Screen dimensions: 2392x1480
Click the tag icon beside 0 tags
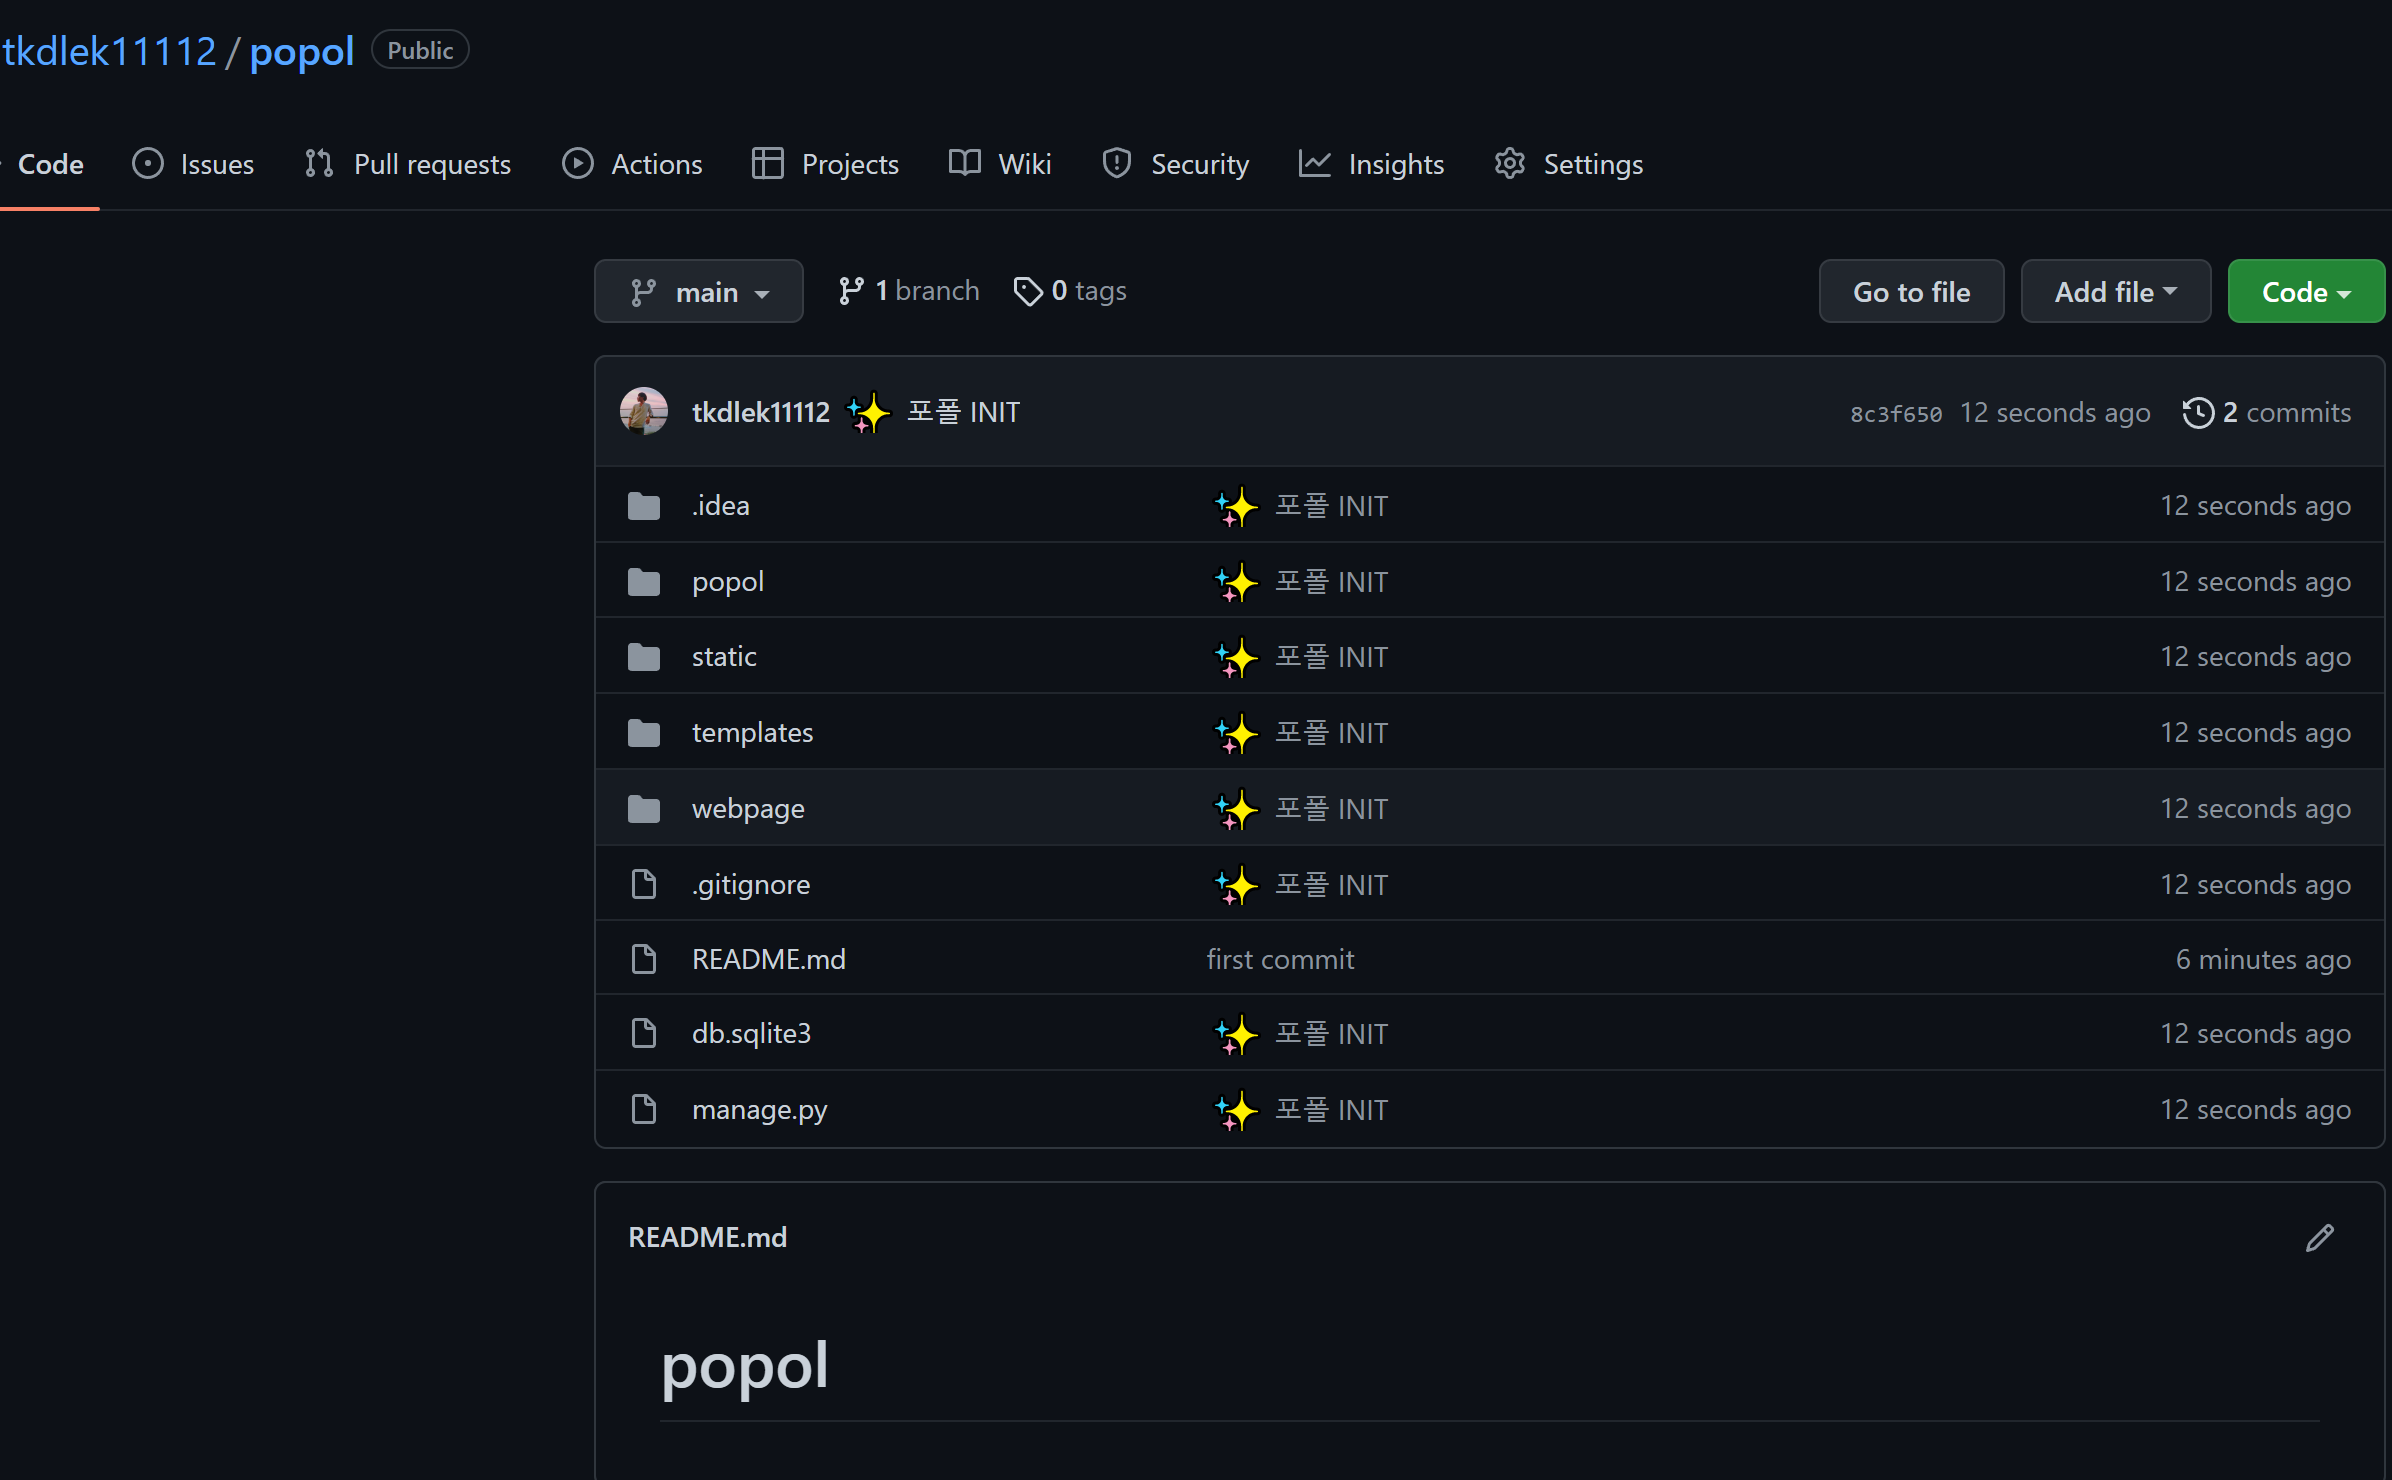point(1028,291)
